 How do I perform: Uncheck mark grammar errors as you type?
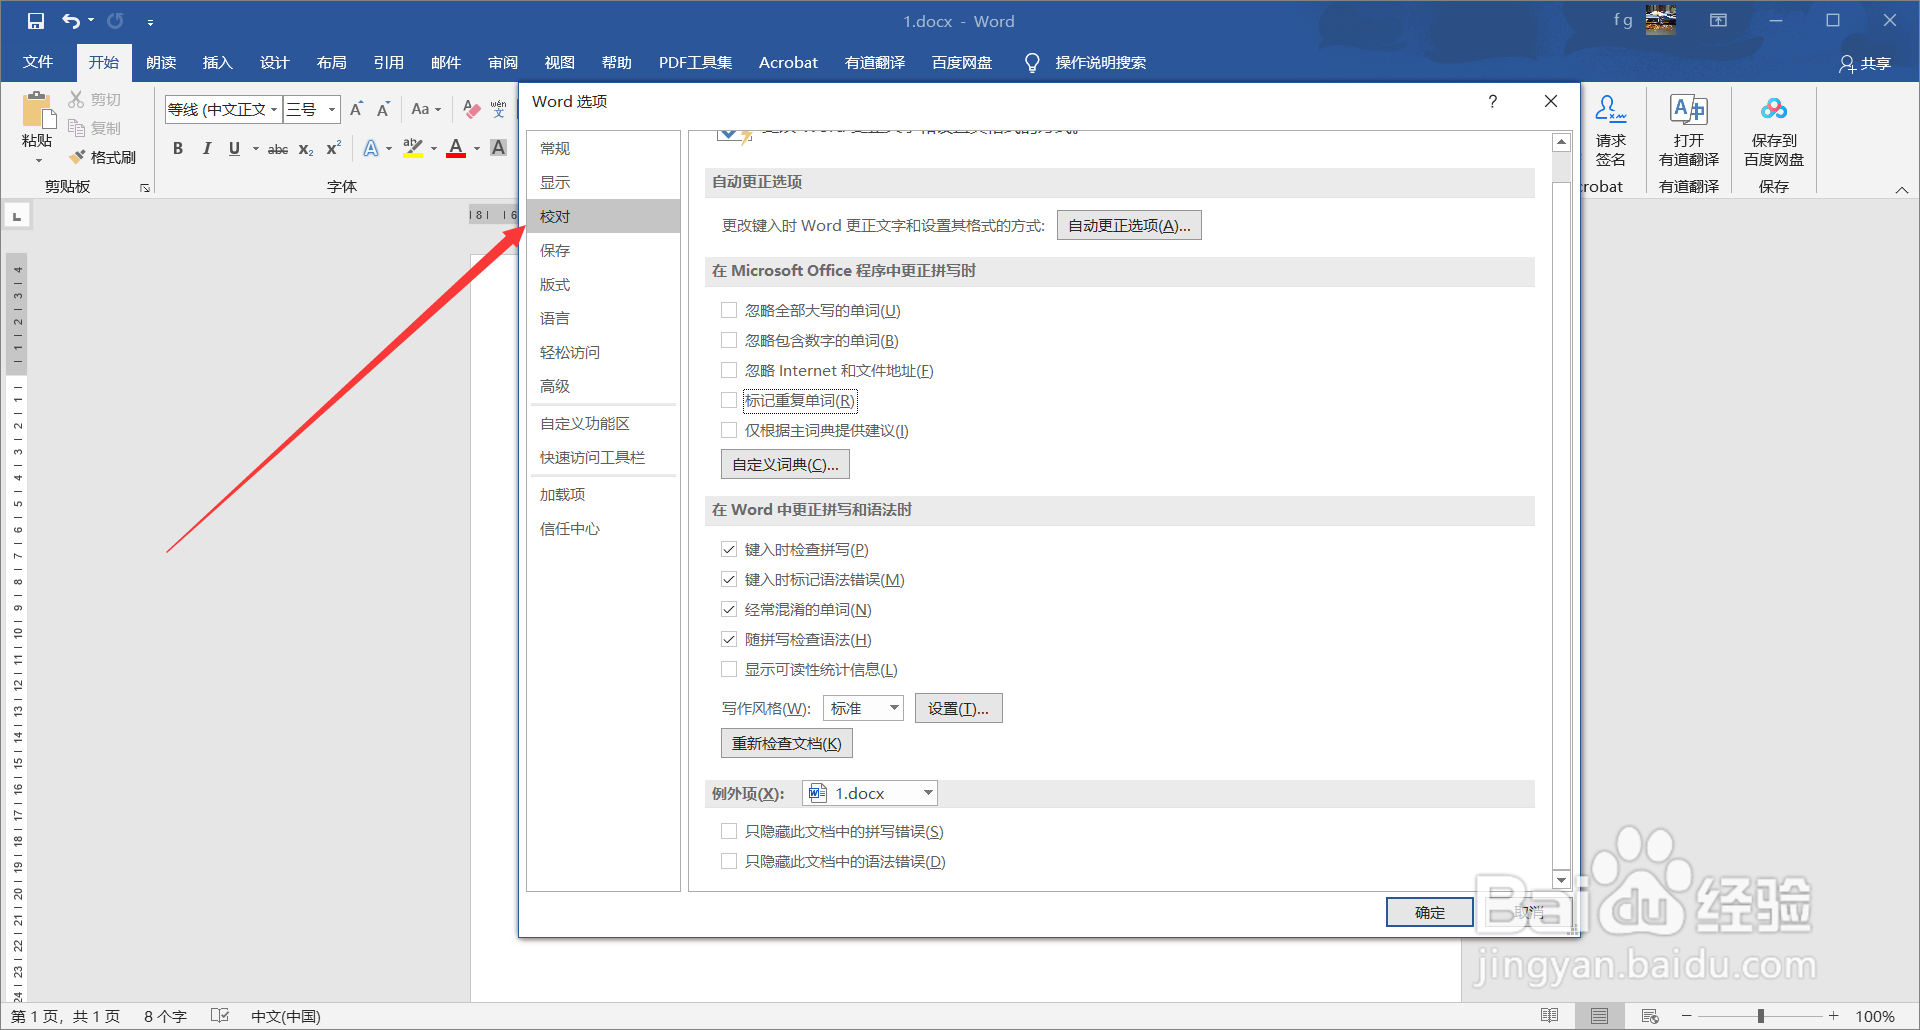(x=729, y=579)
